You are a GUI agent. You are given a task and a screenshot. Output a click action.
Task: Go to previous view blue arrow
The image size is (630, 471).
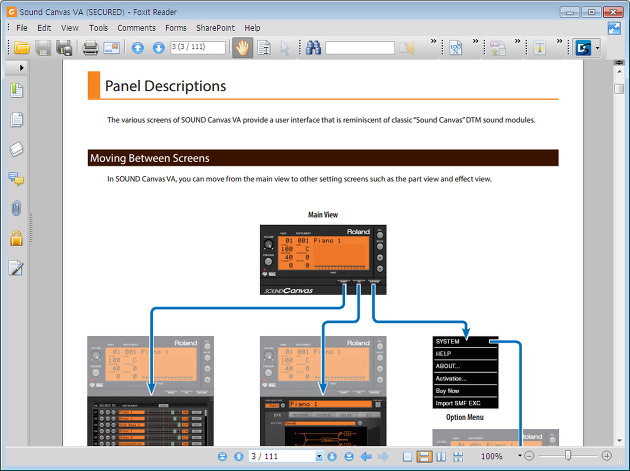pos(366,457)
